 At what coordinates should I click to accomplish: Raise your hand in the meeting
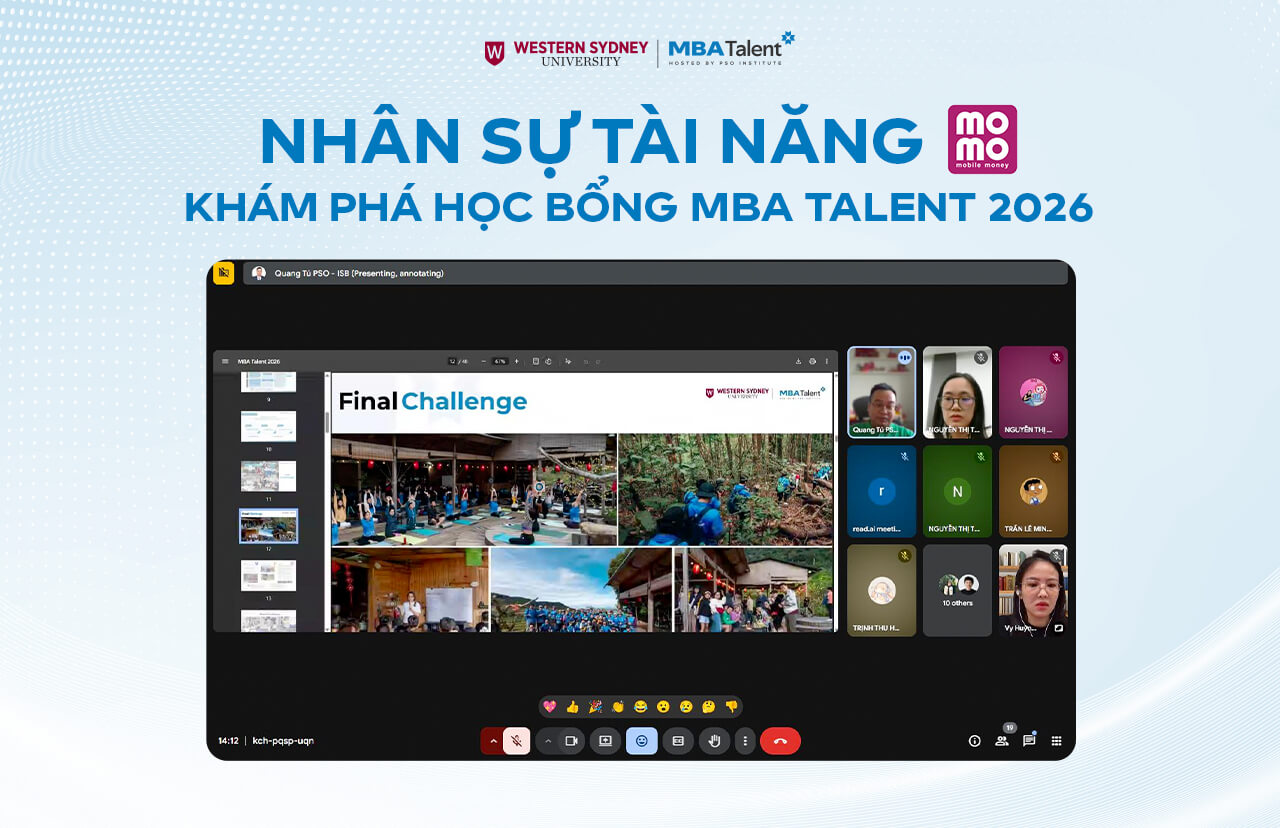click(x=716, y=741)
